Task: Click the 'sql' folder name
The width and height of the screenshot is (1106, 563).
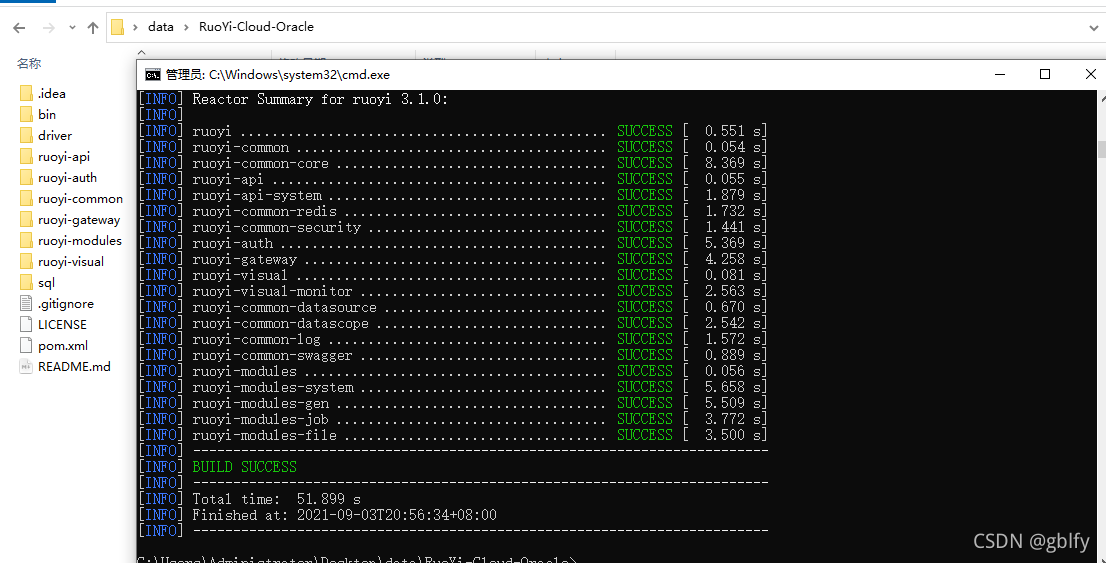Action: [x=47, y=283]
